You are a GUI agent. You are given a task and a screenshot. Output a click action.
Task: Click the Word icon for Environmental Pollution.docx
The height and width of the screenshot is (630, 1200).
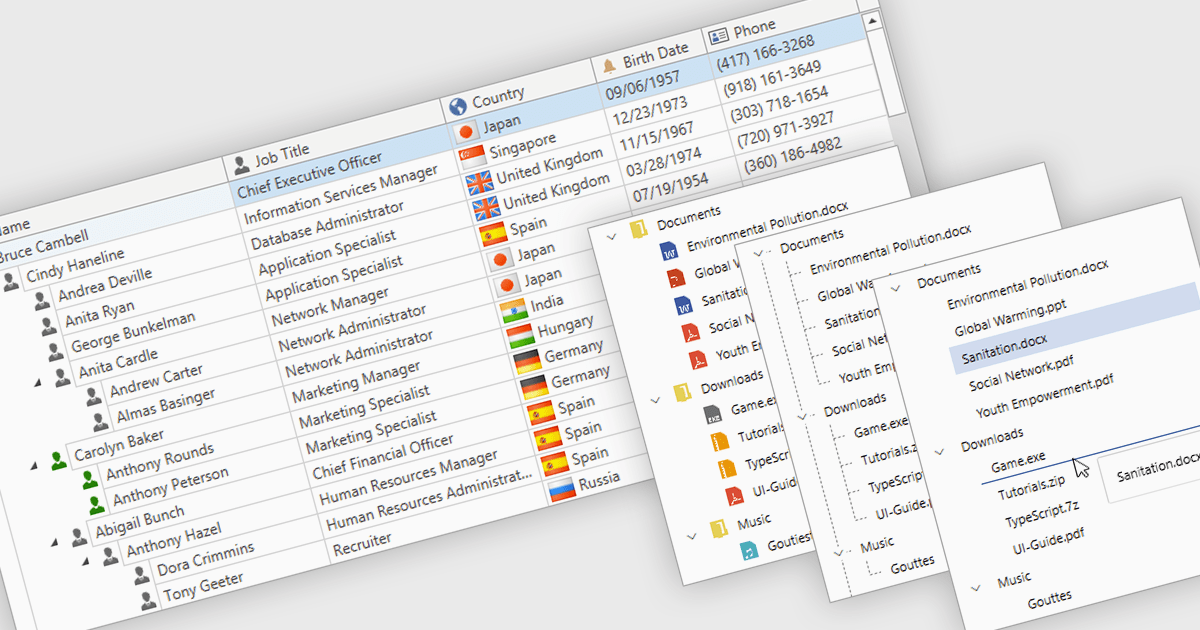667,250
